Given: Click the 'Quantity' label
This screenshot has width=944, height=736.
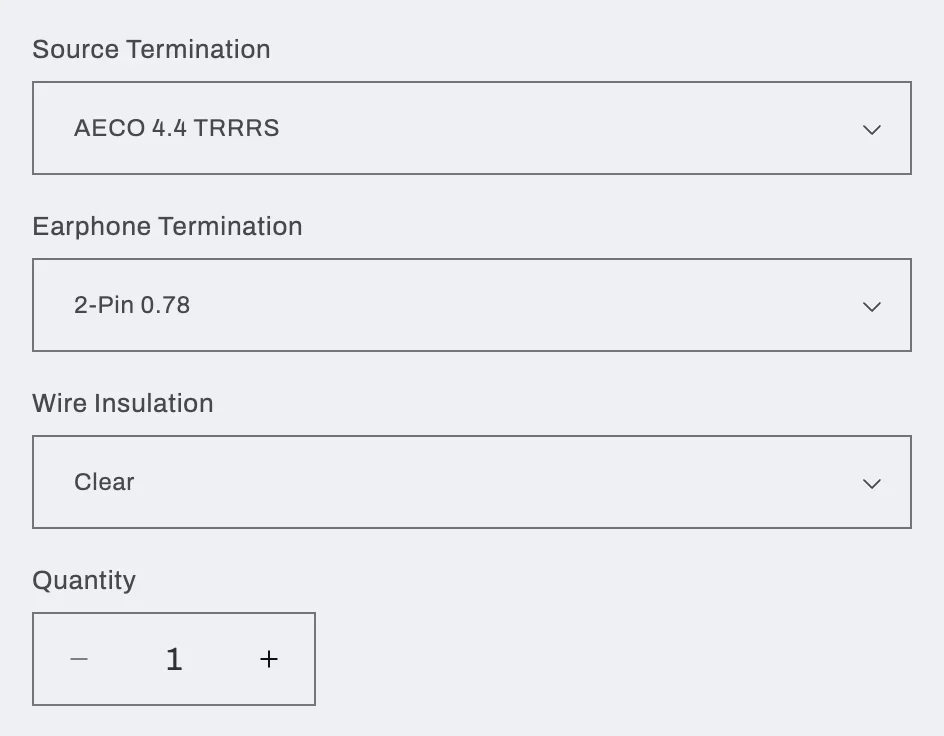Looking at the screenshot, I should 84,580.
